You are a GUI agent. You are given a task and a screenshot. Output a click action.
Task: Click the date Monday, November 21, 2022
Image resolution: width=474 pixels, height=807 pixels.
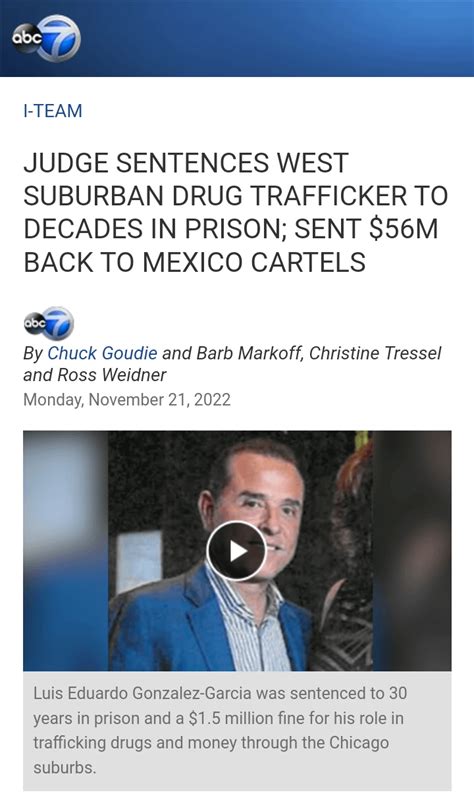click(x=127, y=400)
